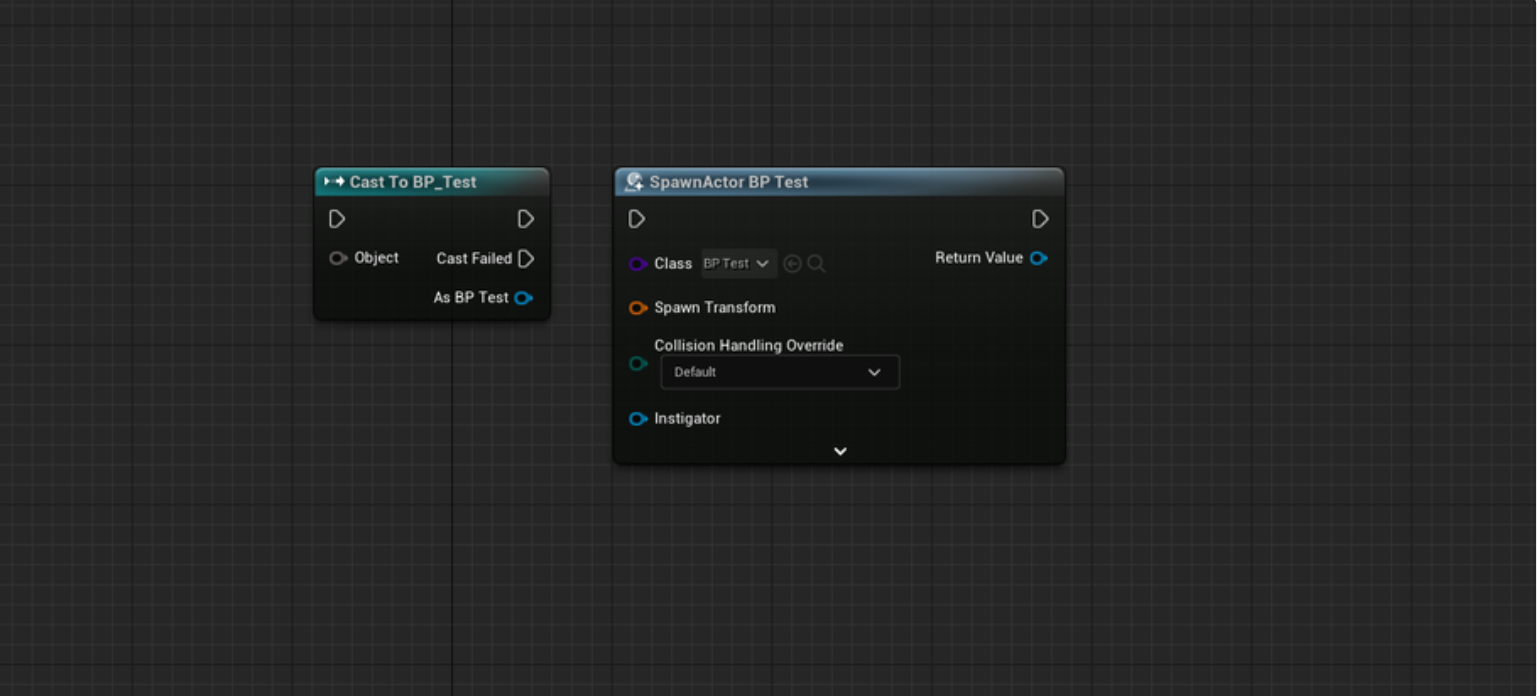
Task: Click the orange Spawn Transform pin
Action: point(637,308)
